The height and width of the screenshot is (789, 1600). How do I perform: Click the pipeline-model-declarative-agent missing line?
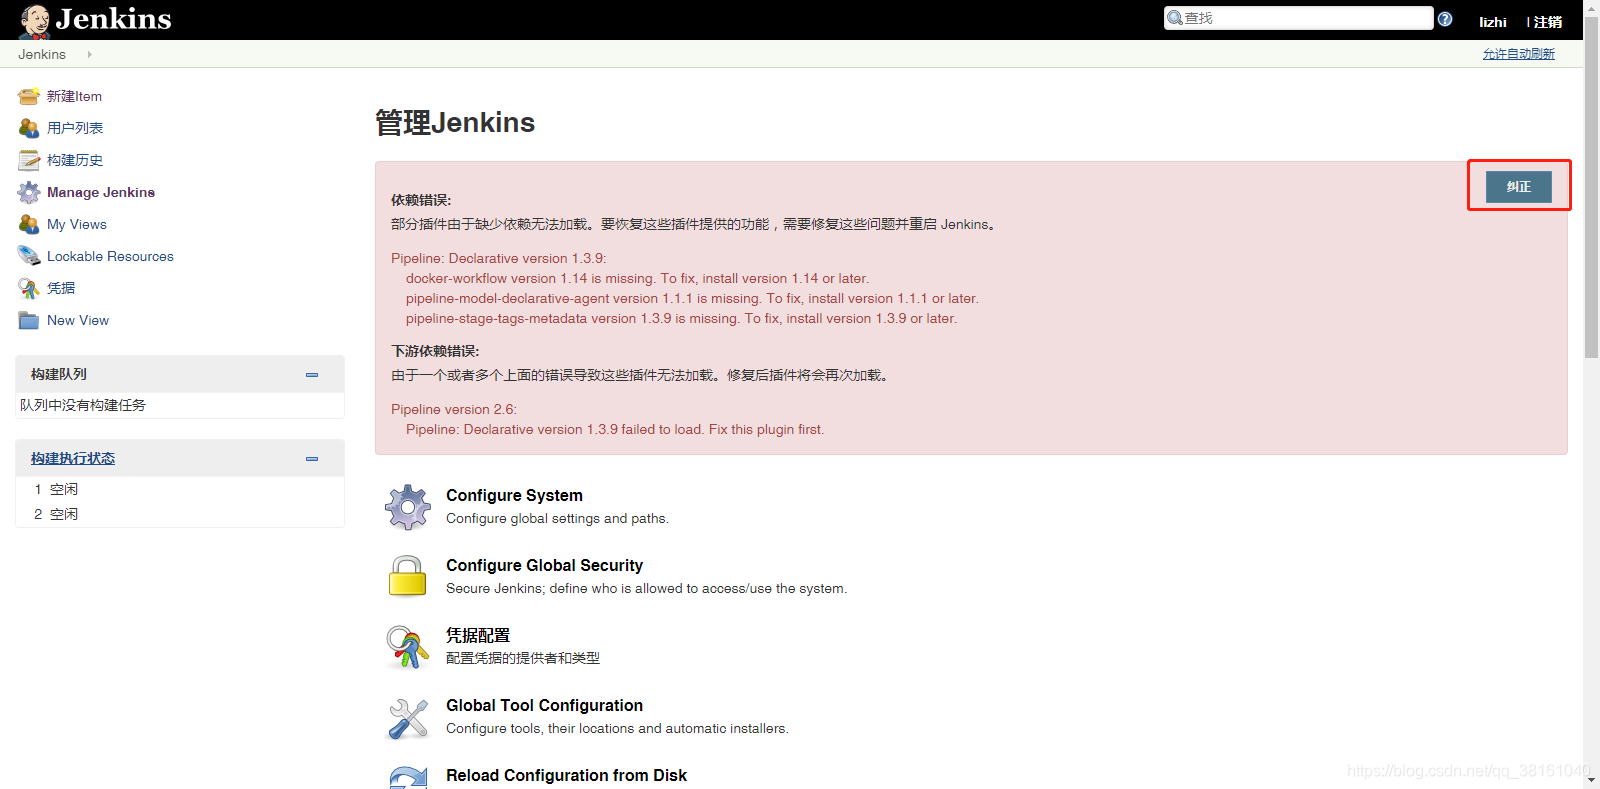[692, 298]
